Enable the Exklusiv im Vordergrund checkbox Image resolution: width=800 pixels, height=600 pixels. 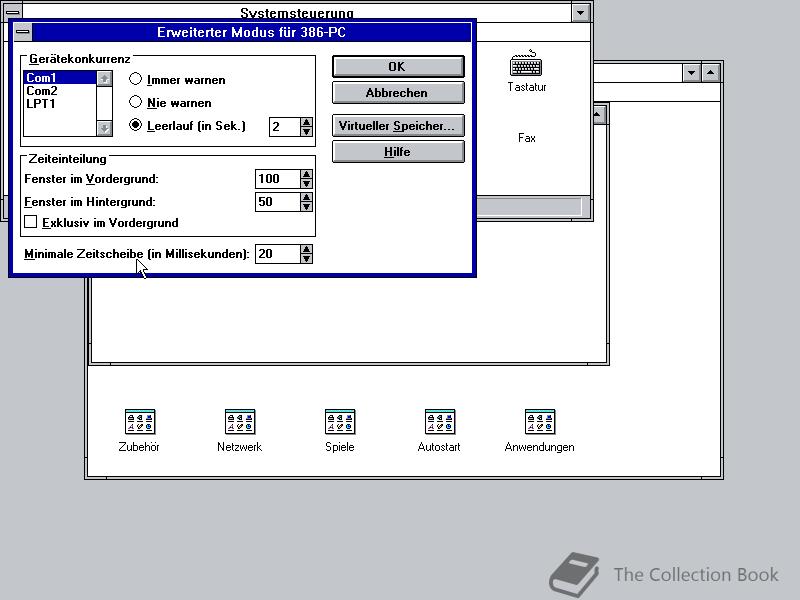pos(31,222)
